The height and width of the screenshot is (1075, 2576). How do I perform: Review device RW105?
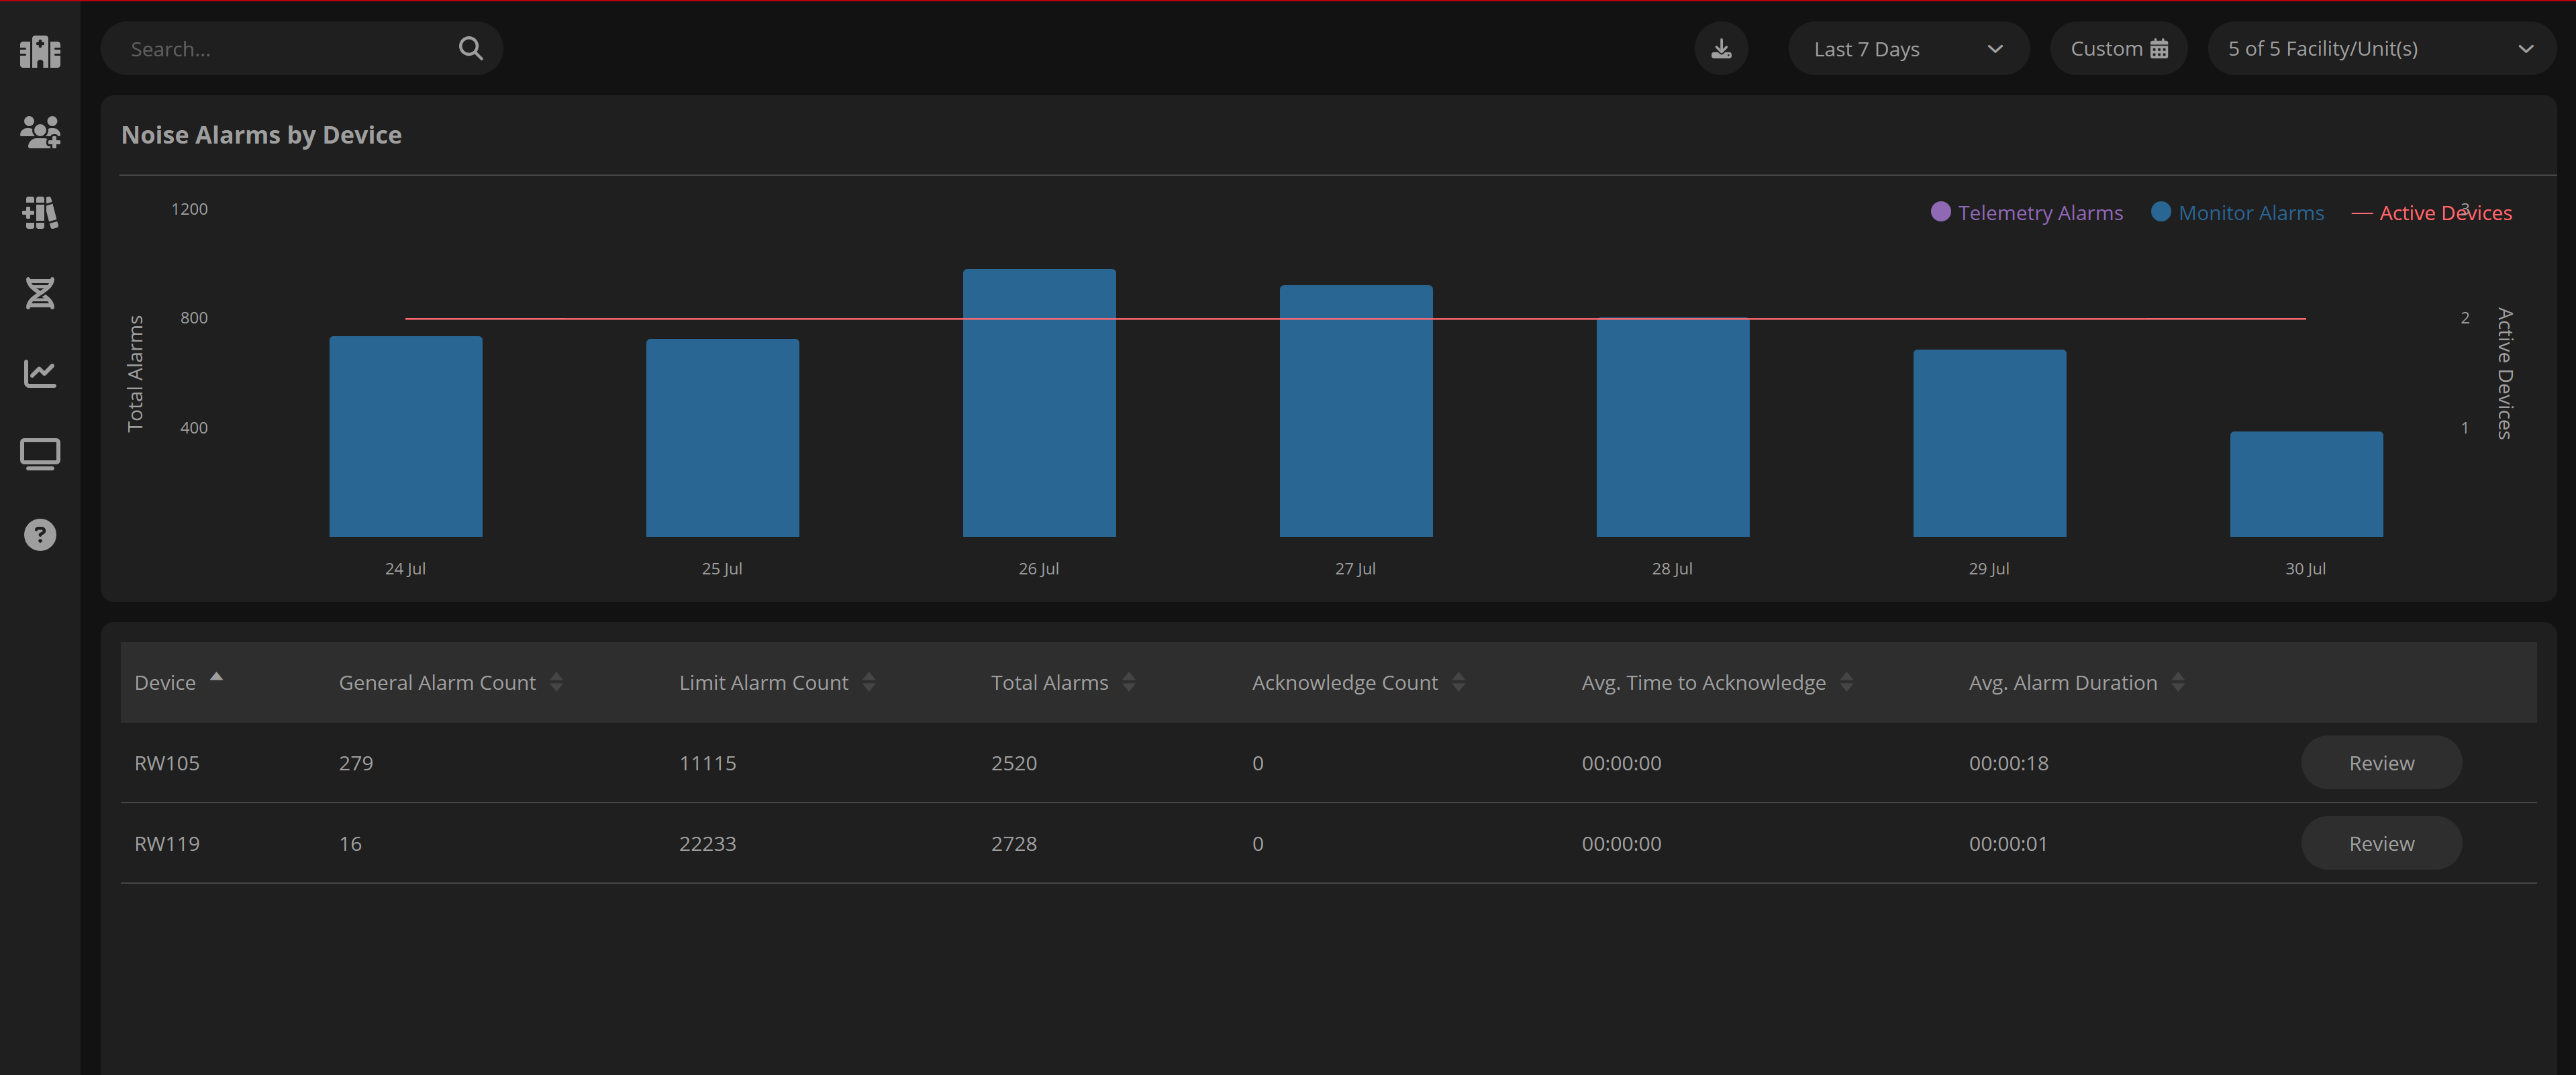coord(2381,763)
